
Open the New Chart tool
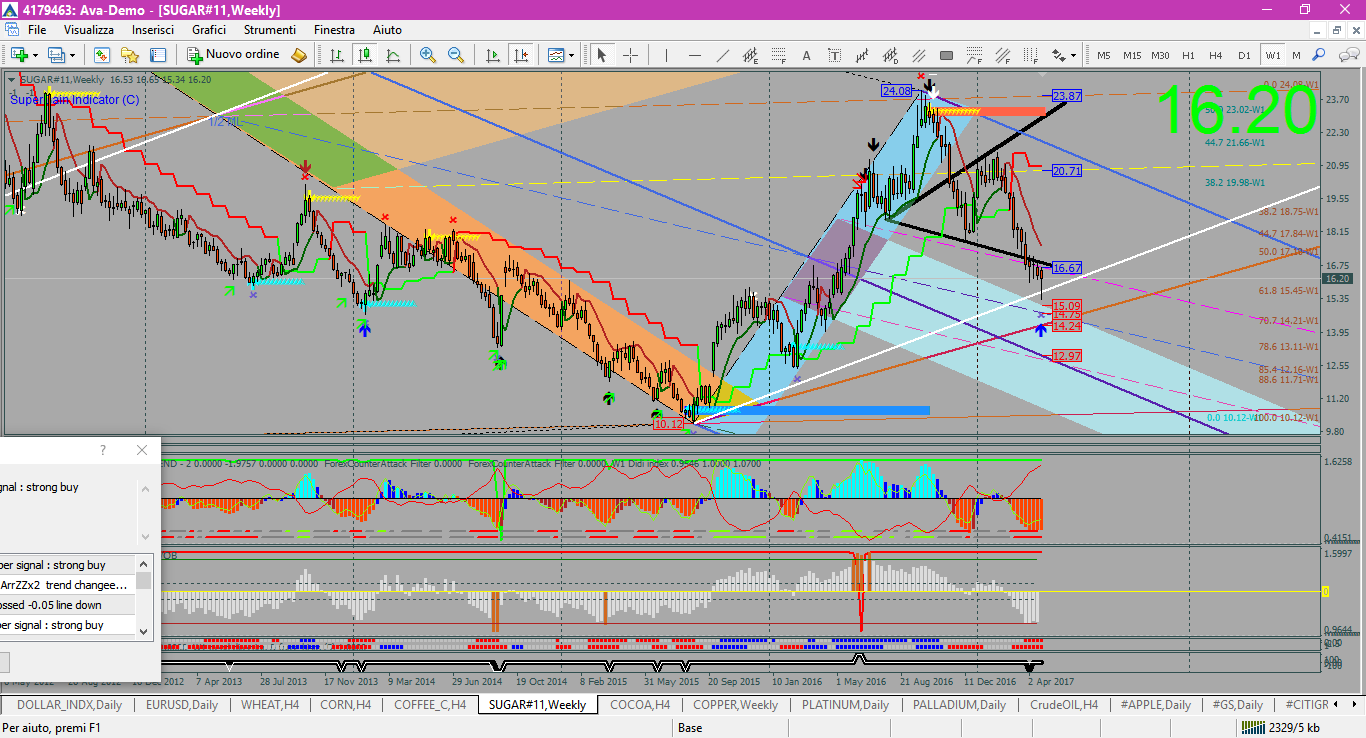(x=18, y=55)
